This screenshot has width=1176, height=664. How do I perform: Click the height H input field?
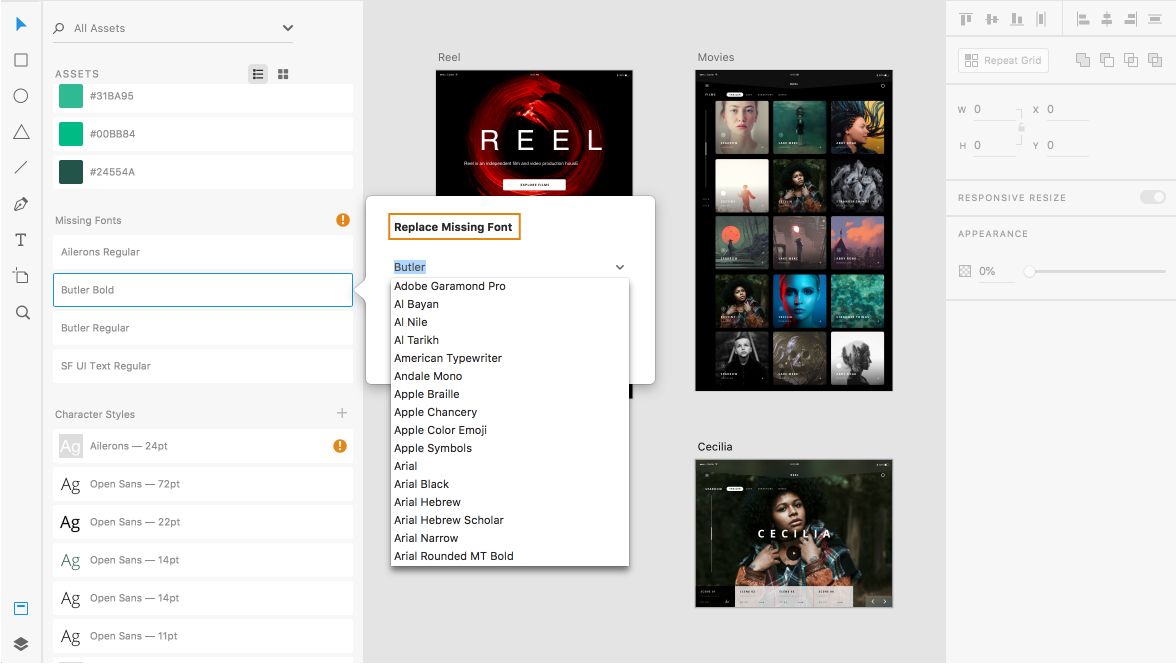[996, 146]
